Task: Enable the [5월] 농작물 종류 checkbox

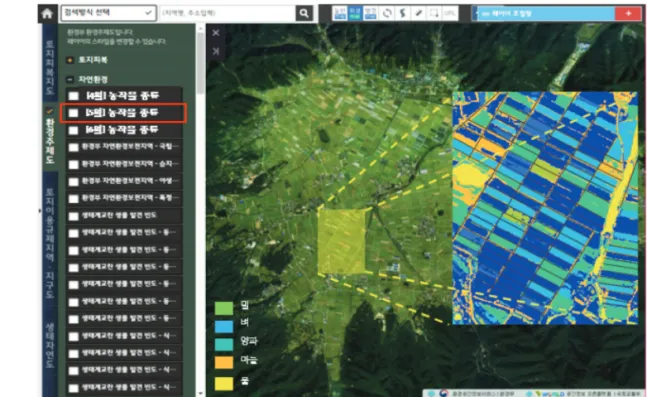Action: click(74, 113)
